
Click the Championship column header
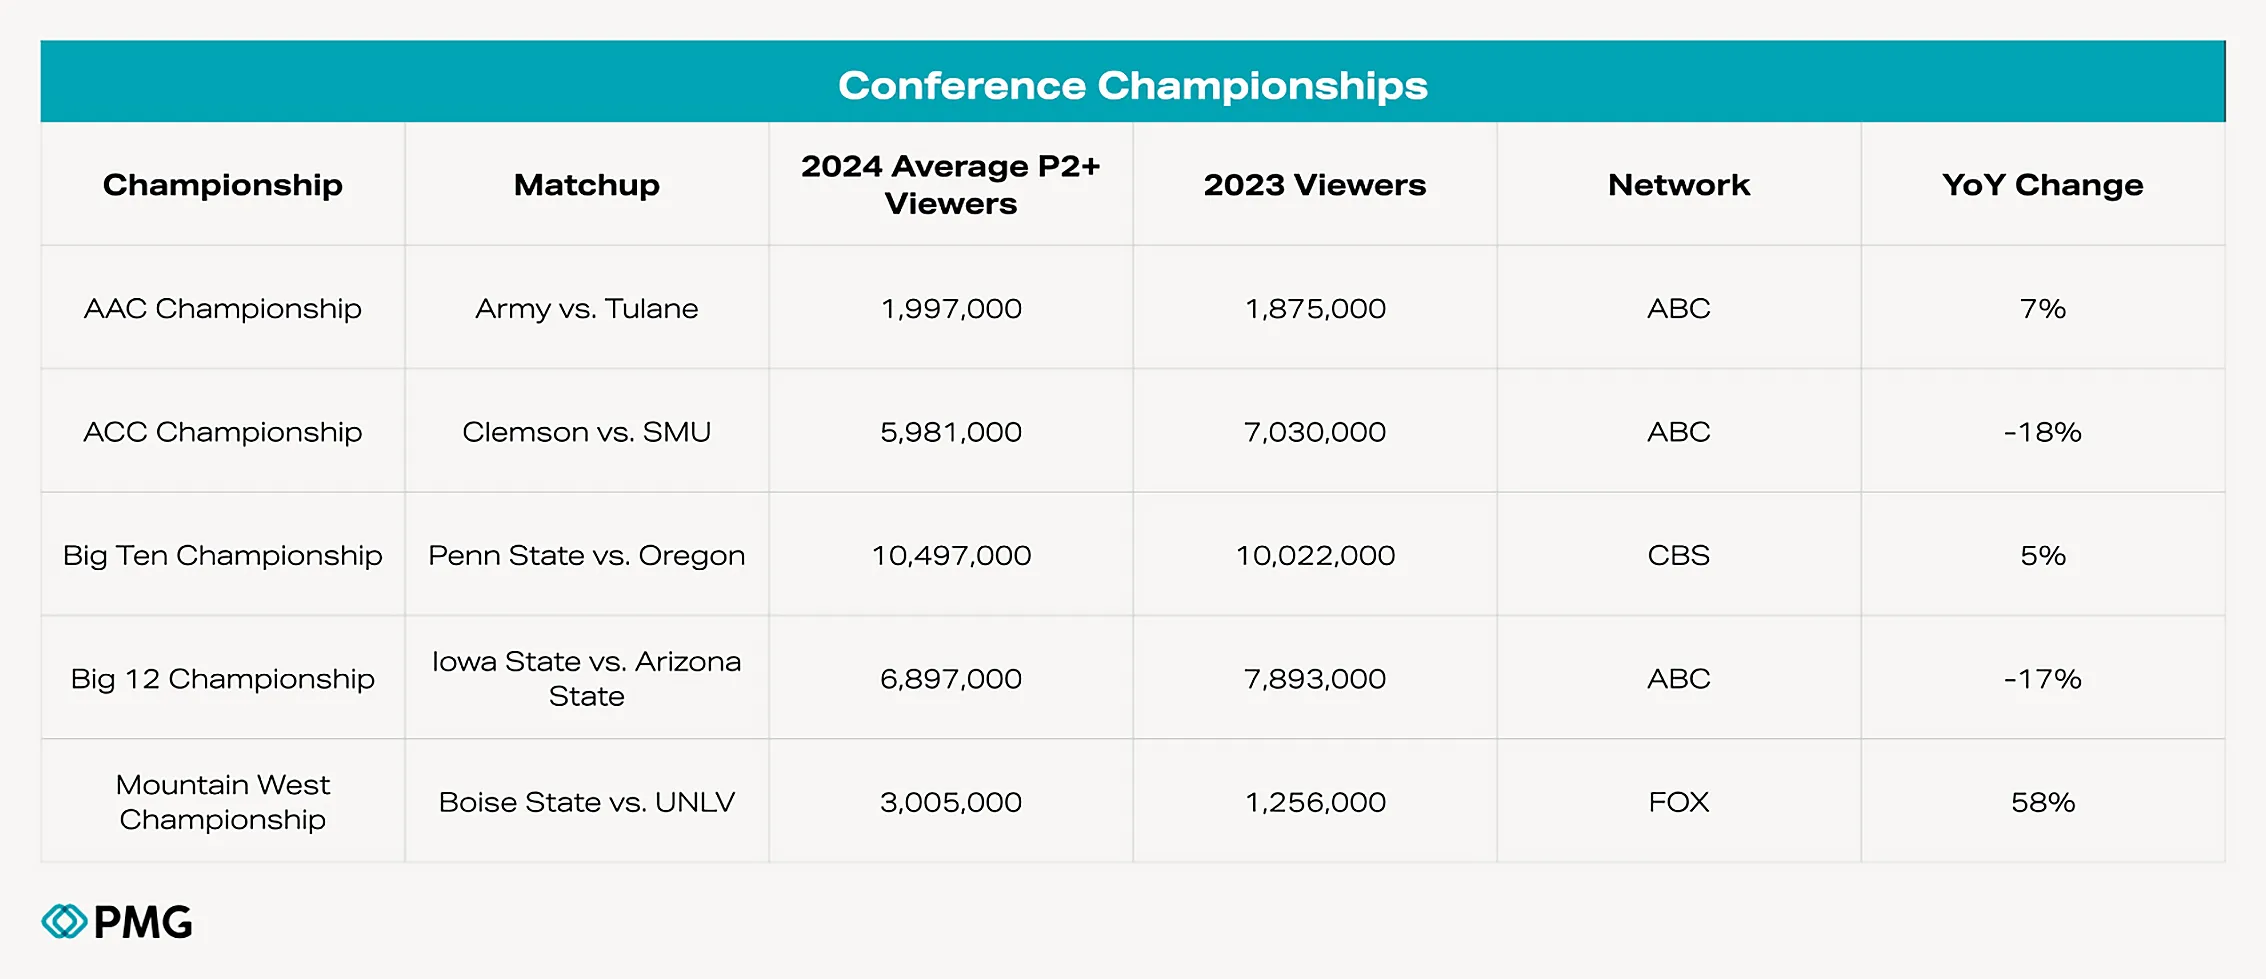click(223, 184)
